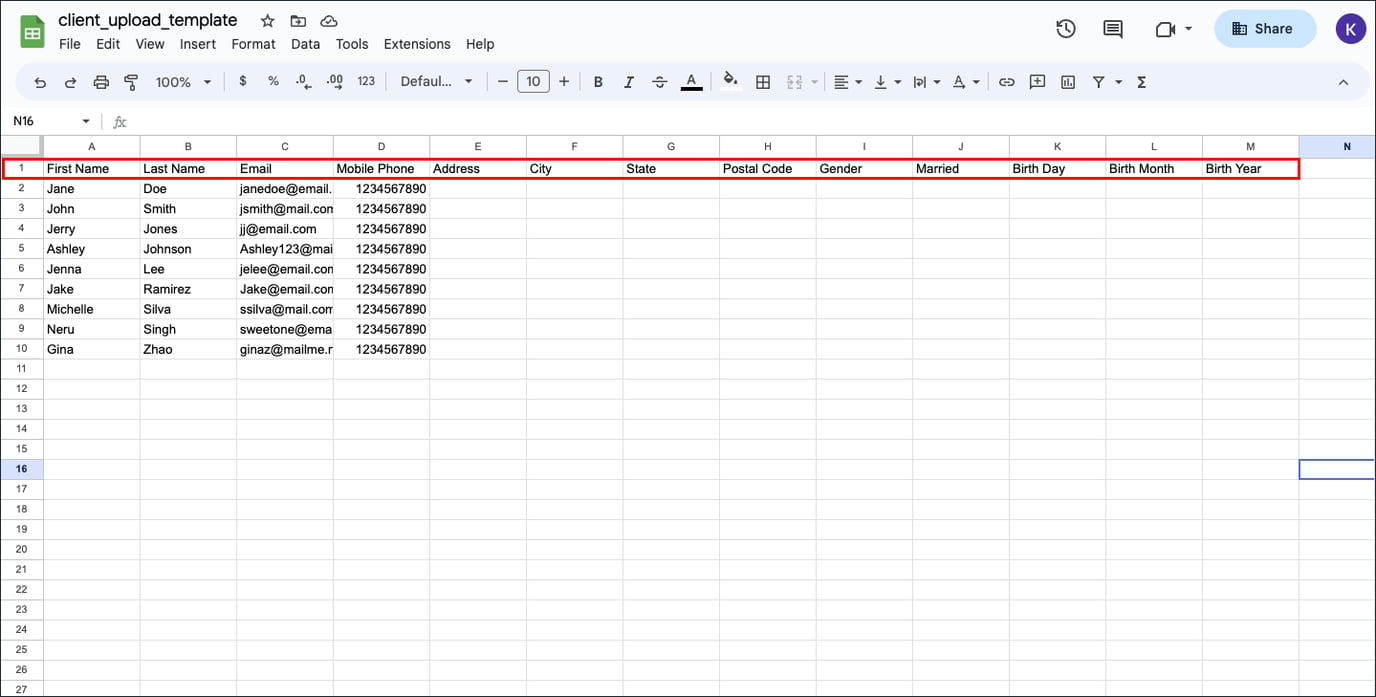Decrease decimal places
Screen dimensions: 1376x697
coord(303,82)
